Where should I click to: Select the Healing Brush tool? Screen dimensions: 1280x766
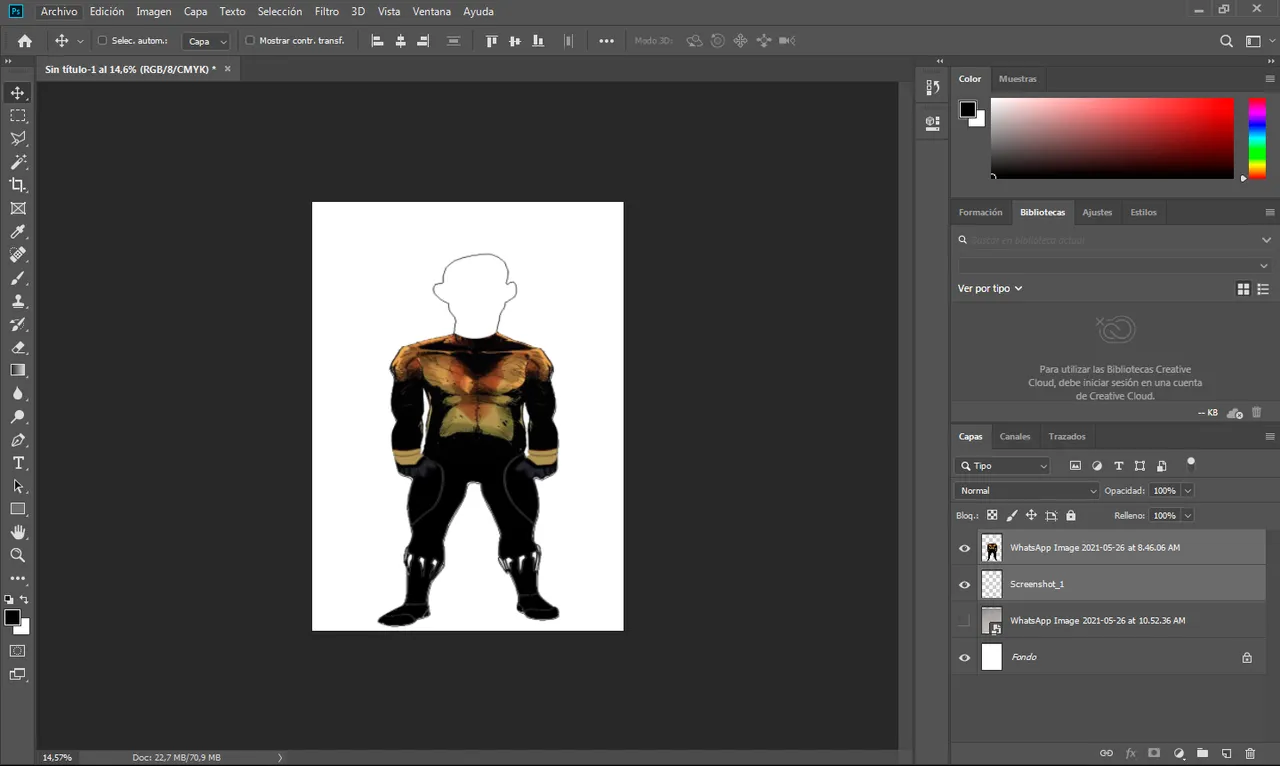pos(18,255)
